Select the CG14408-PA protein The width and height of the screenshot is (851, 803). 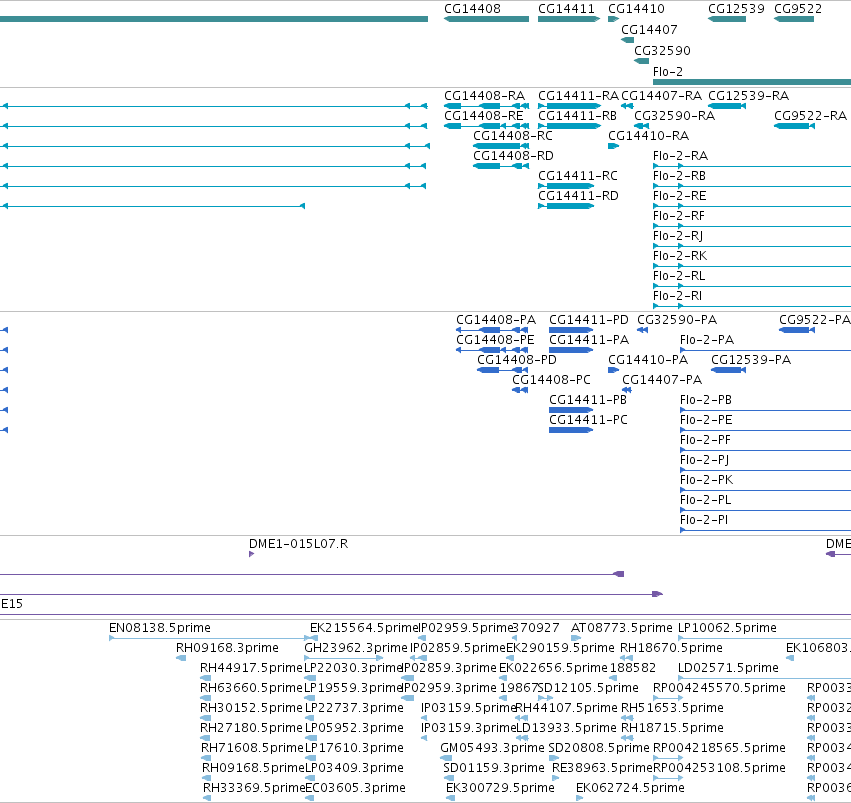coord(496,320)
